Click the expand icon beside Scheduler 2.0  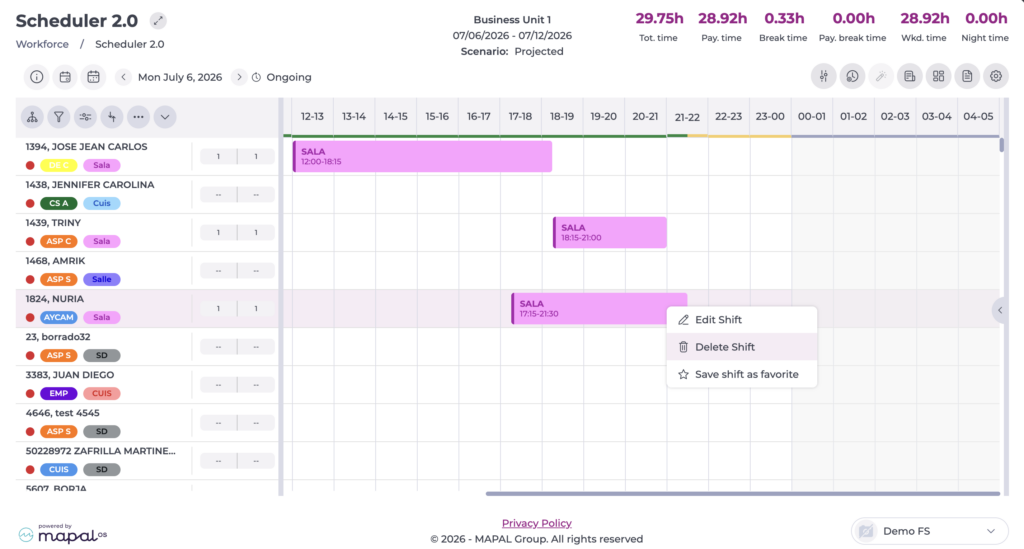tap(157, 21)
